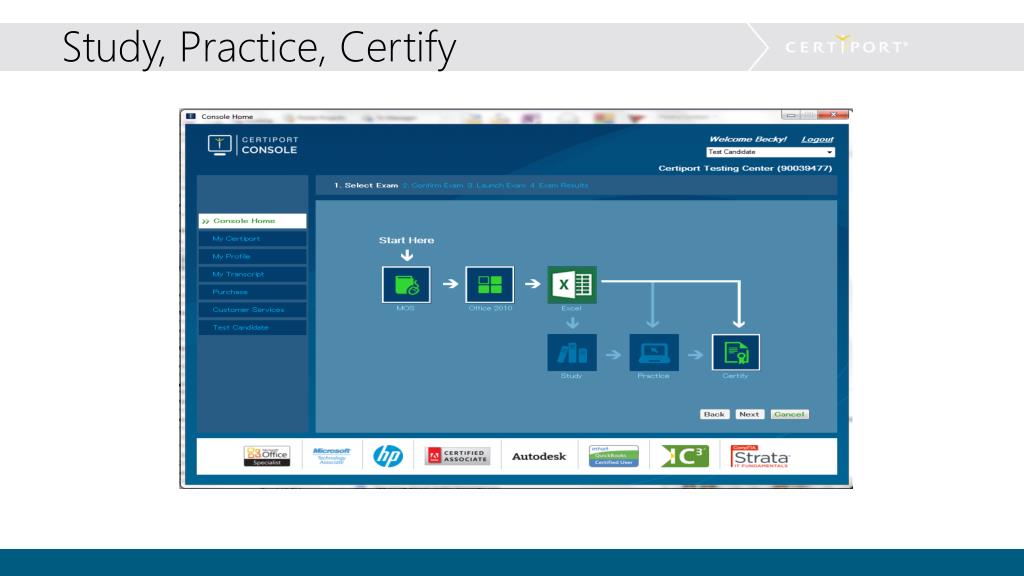Select step 4. Exam Results

(559, 185)
